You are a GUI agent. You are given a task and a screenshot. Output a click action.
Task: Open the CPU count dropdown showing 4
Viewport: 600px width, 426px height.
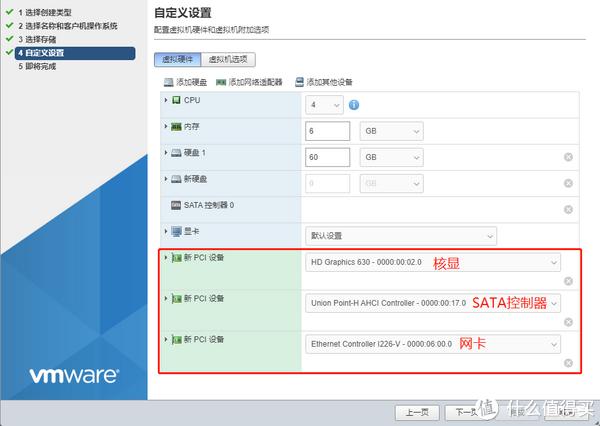click(x=324, y=105)
